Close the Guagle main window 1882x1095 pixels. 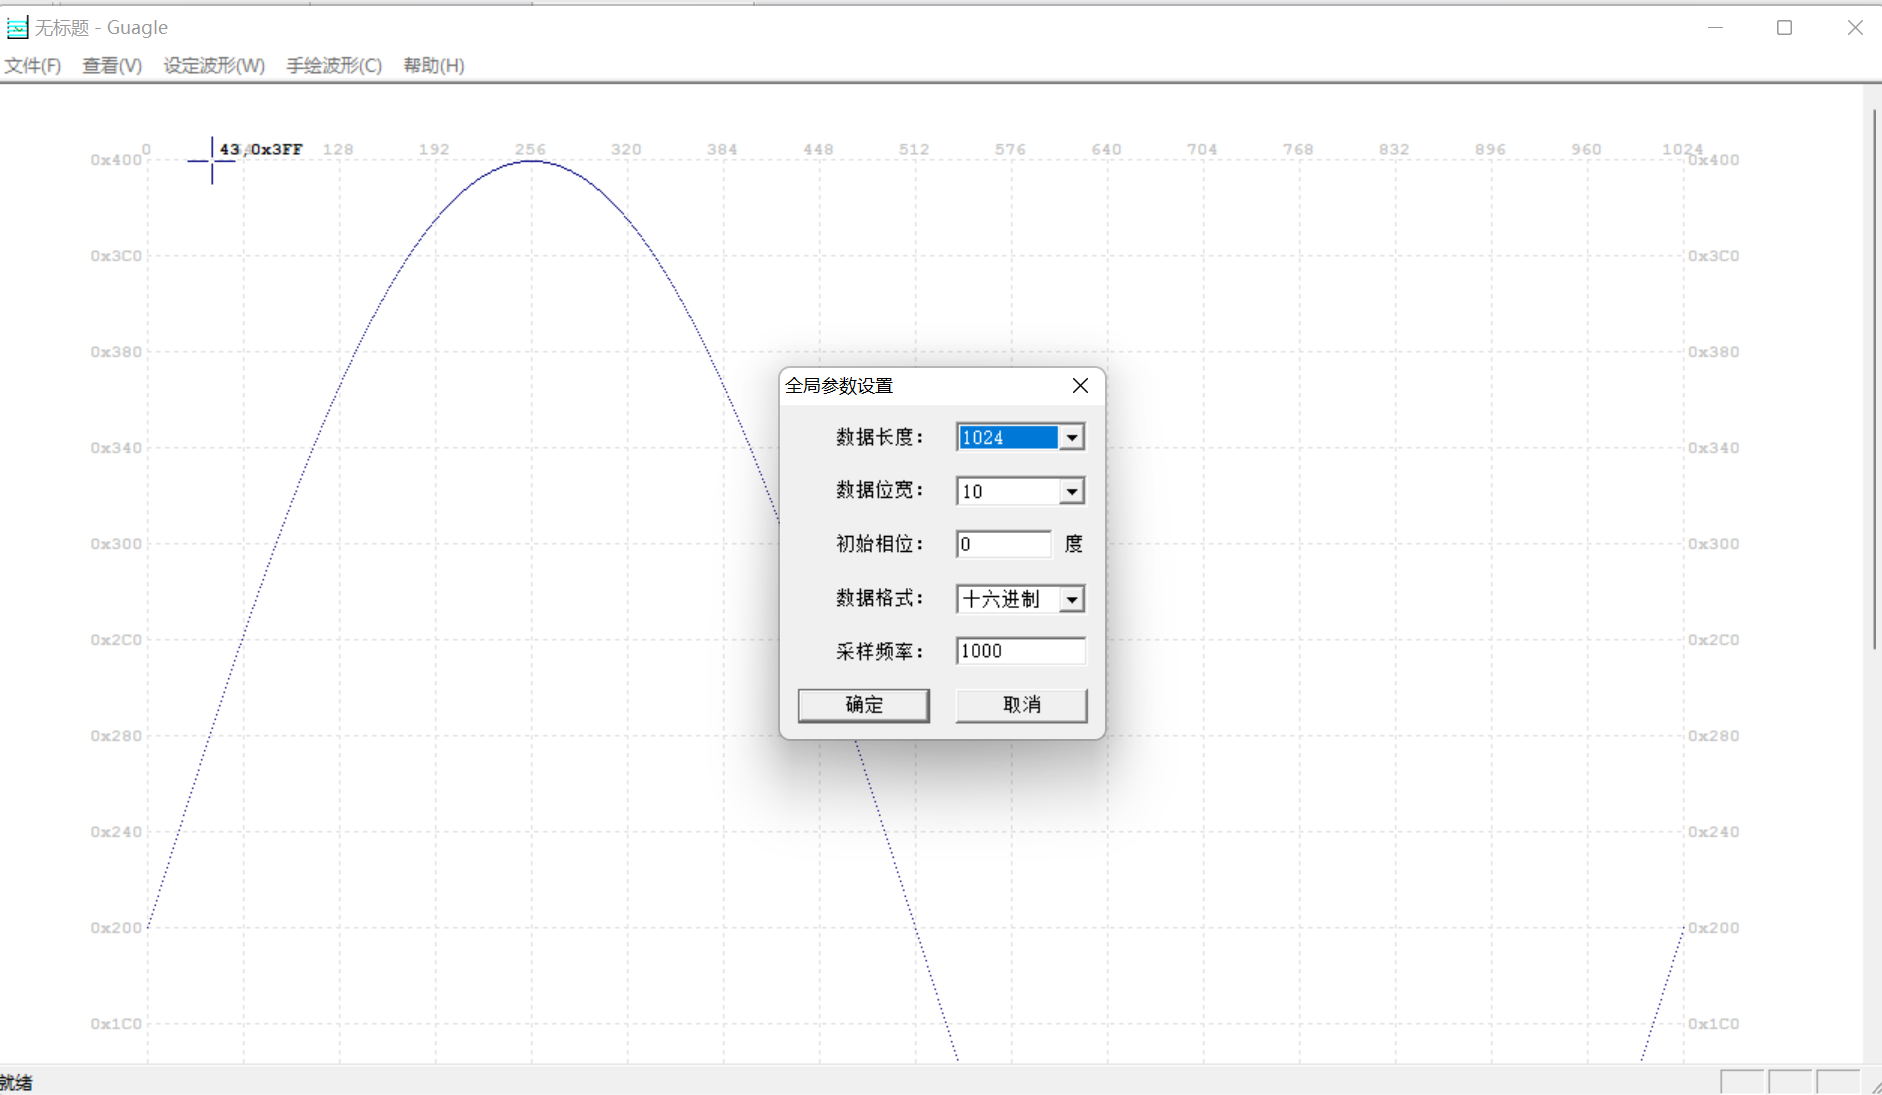pos(1855,27)
